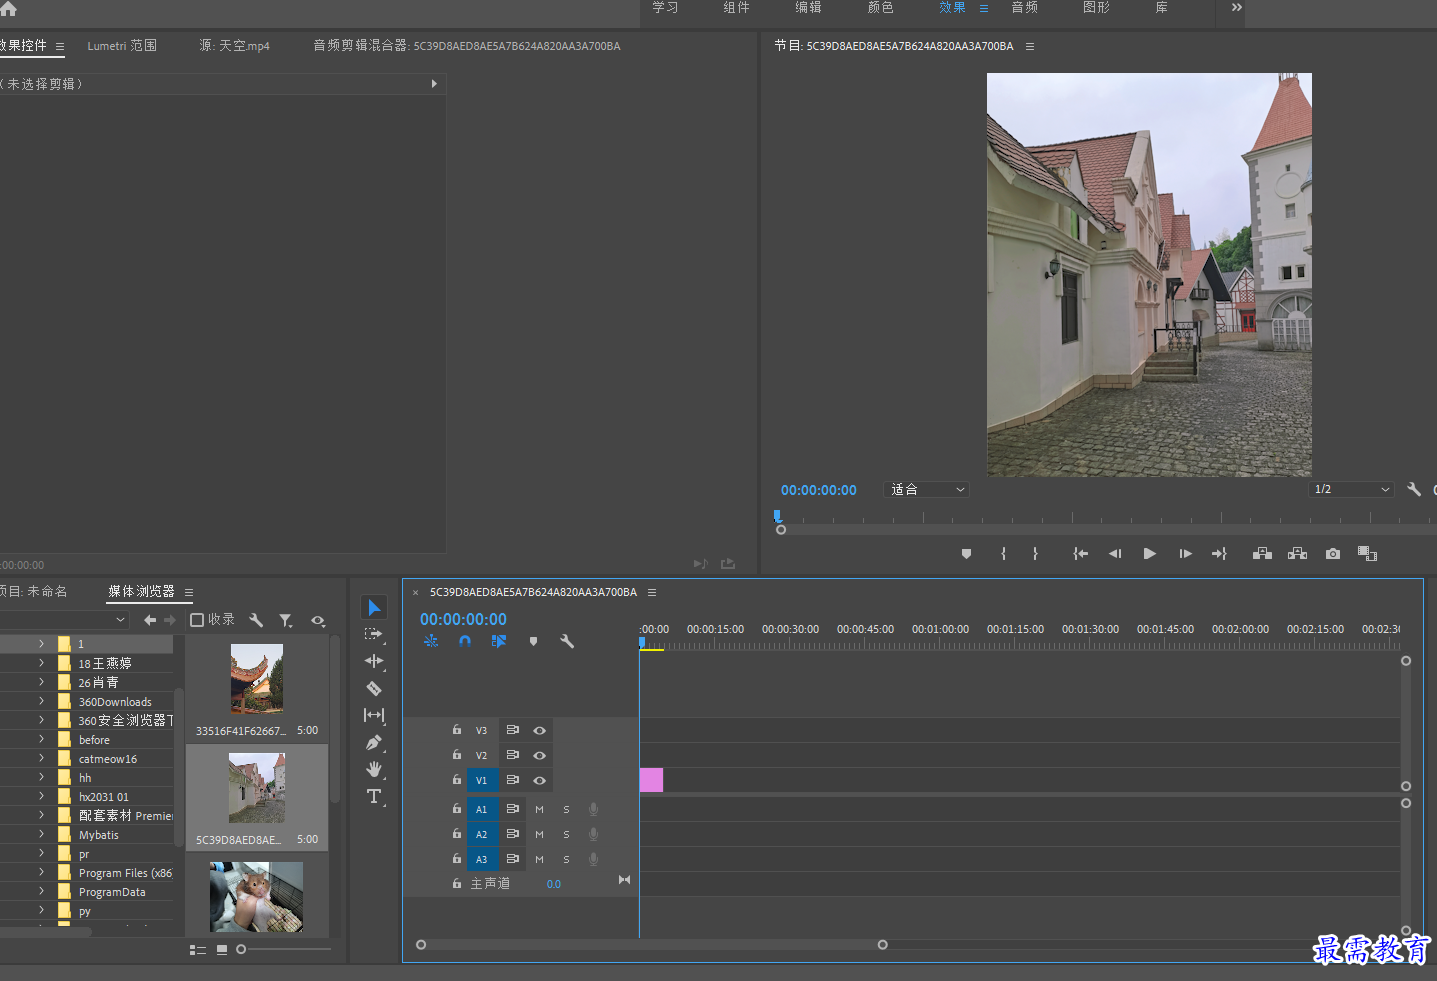Toggle insert sequences as nests
Screen dimensions: 1437x981
[431, 642]
